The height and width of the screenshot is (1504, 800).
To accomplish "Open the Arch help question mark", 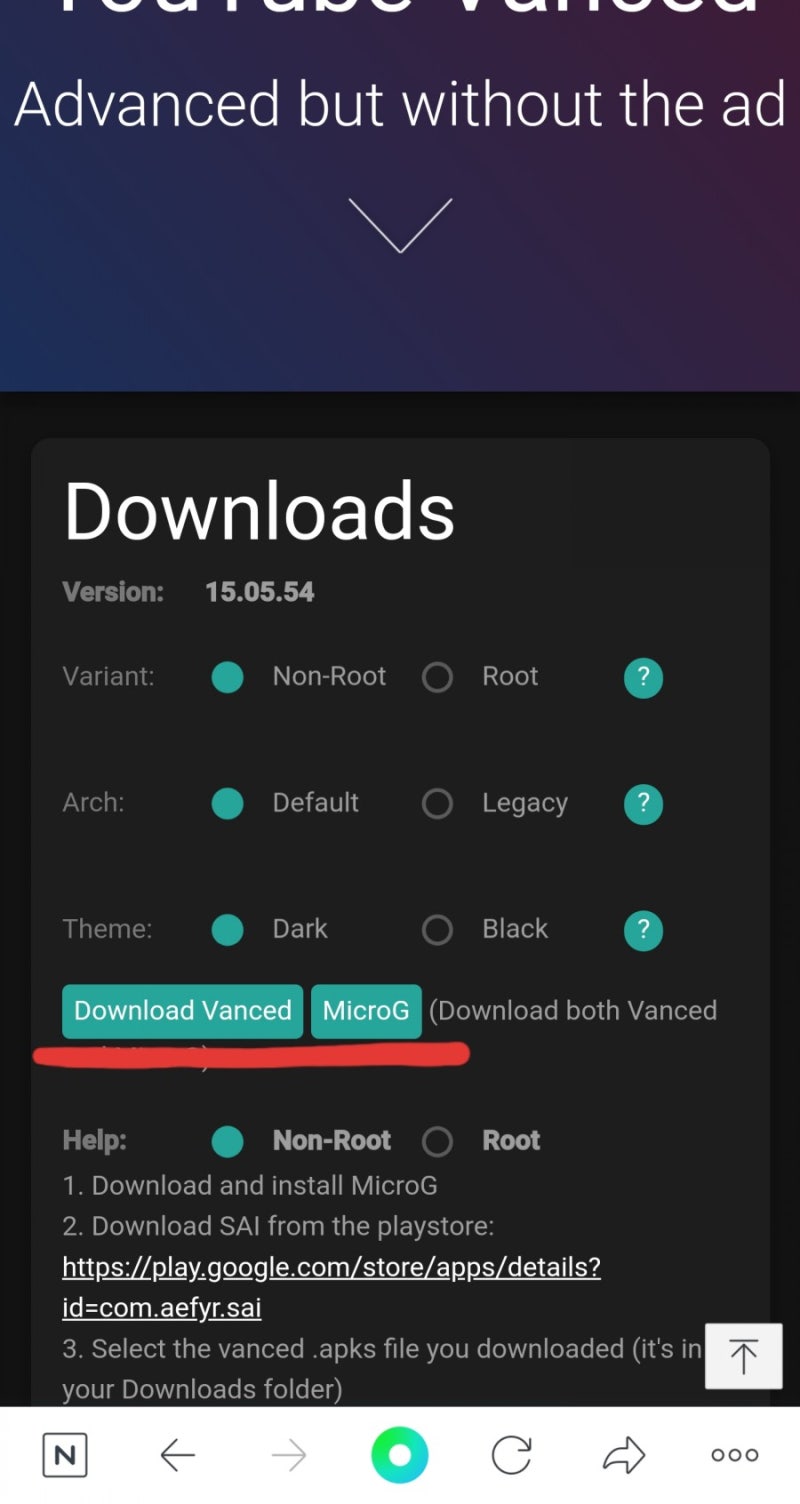I will (643, 804).
